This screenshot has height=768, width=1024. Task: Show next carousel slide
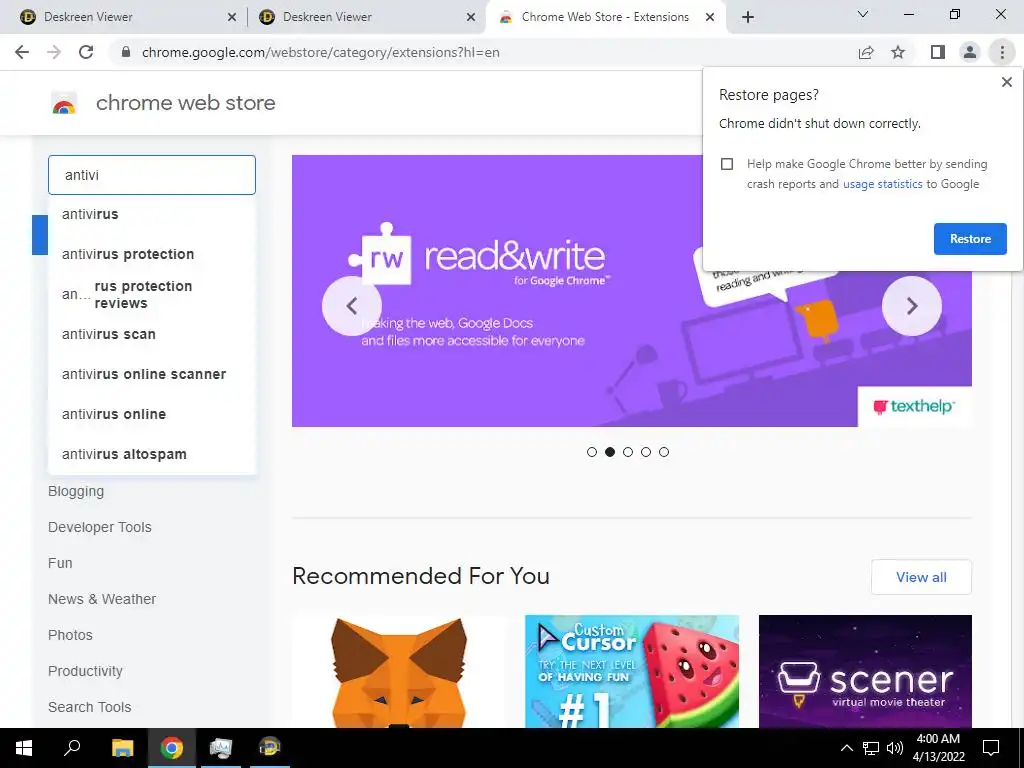pos(912,306)
